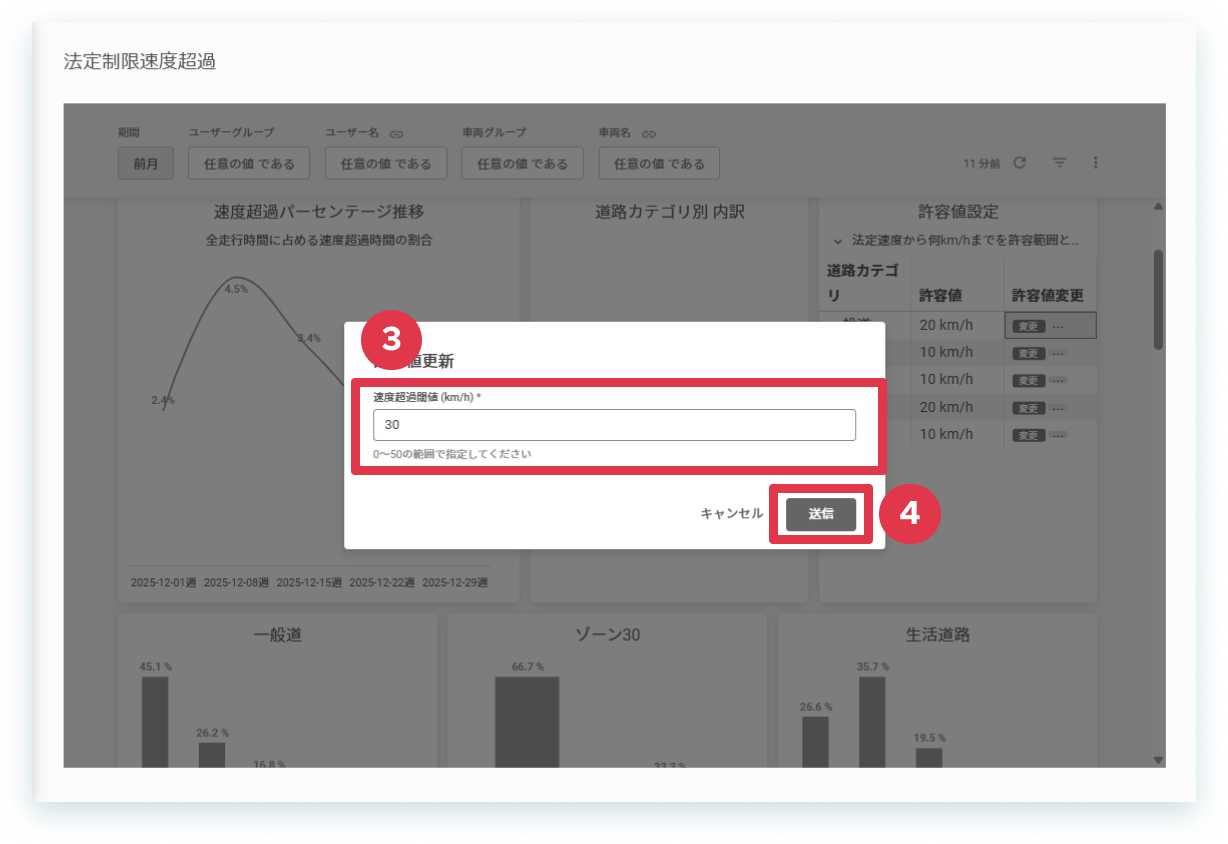Click the refresh icon beside 11 分前
The image size is (1228, 844).
click(x=1019, y=162)
